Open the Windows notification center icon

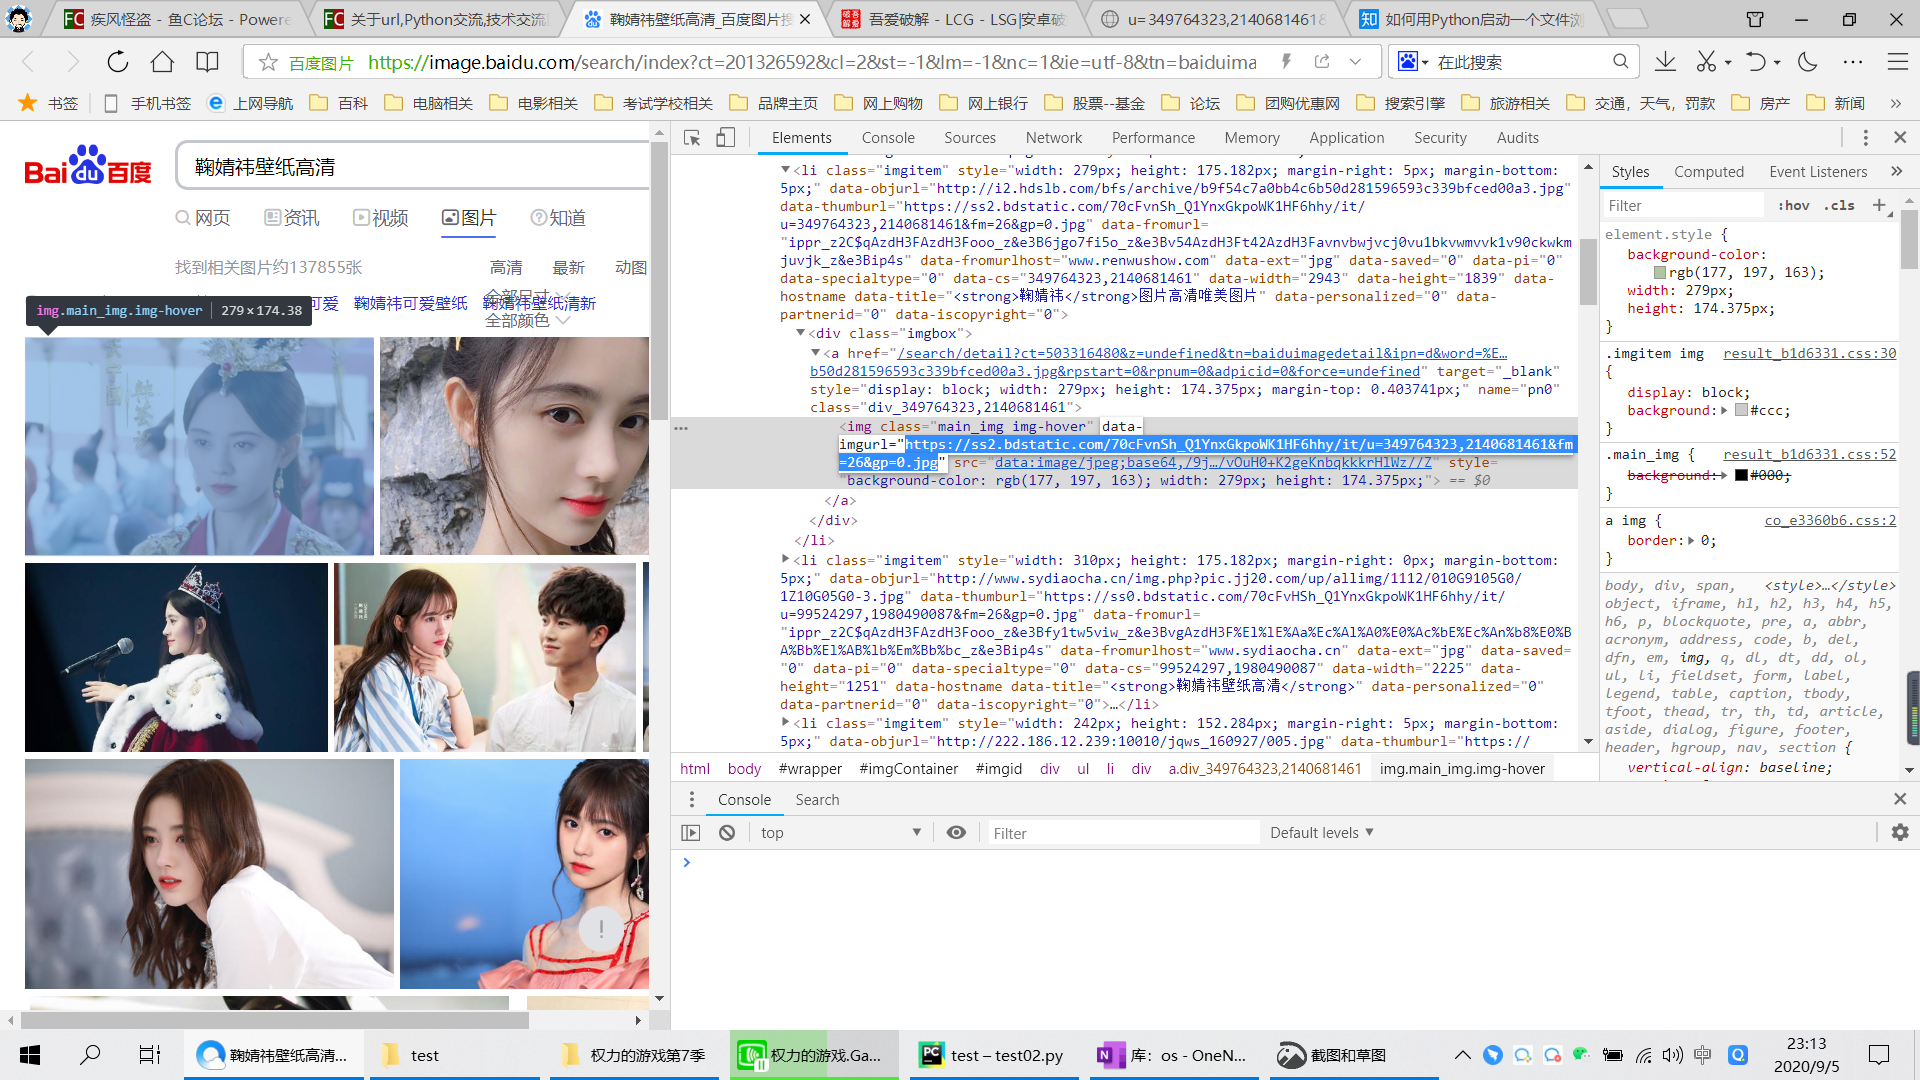[x=1878, y=1055]
